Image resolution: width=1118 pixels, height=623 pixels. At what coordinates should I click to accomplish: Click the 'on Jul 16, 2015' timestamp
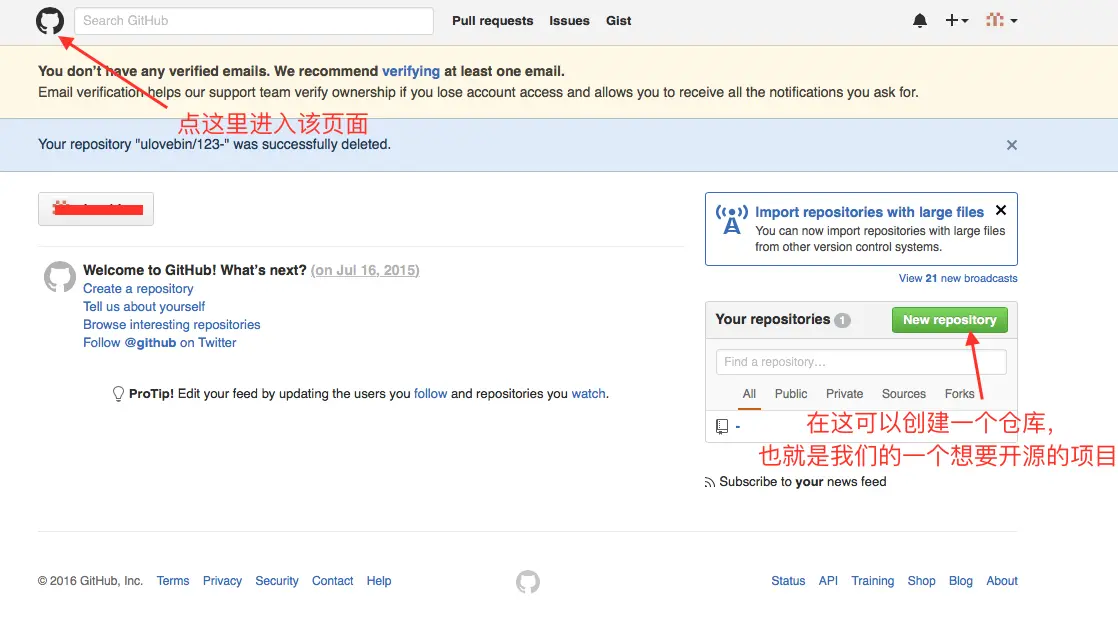click(x=365, y=270)
